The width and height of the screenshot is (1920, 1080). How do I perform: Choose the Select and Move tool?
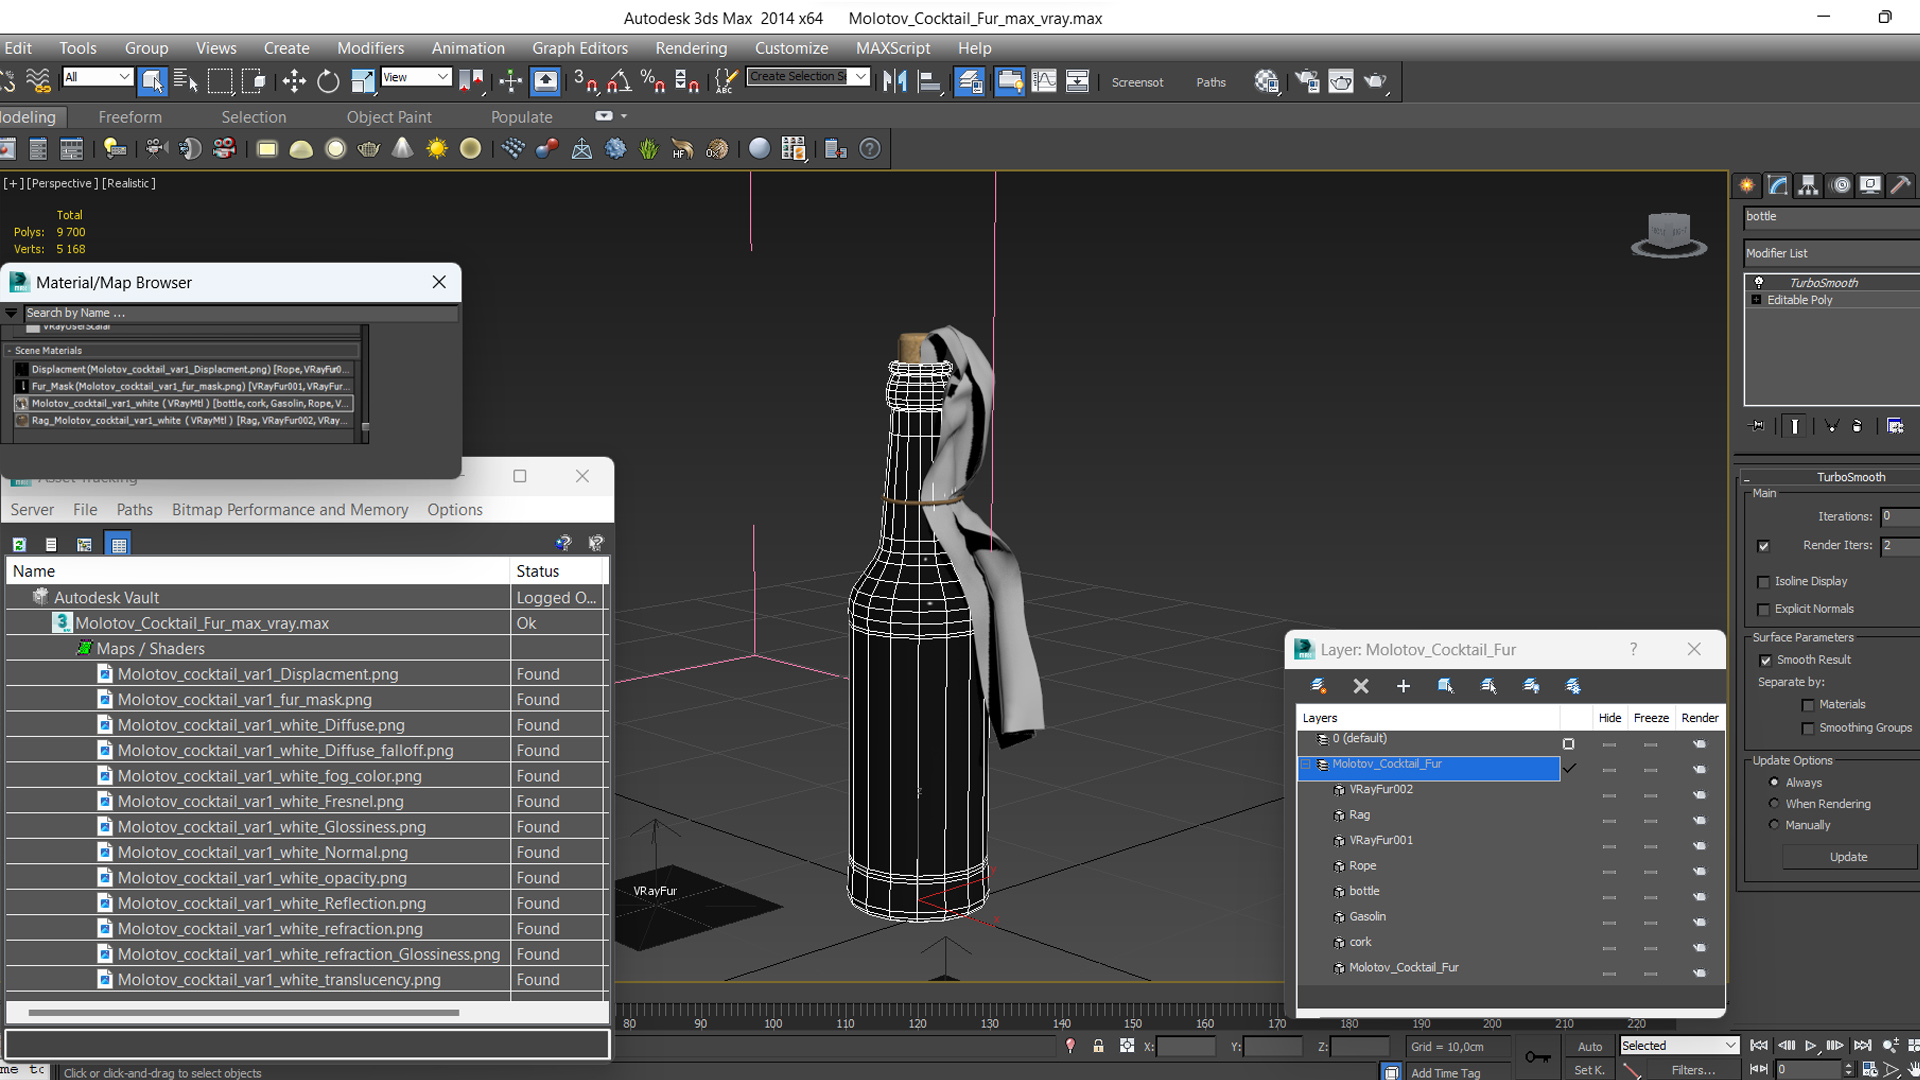coord(294,81)
